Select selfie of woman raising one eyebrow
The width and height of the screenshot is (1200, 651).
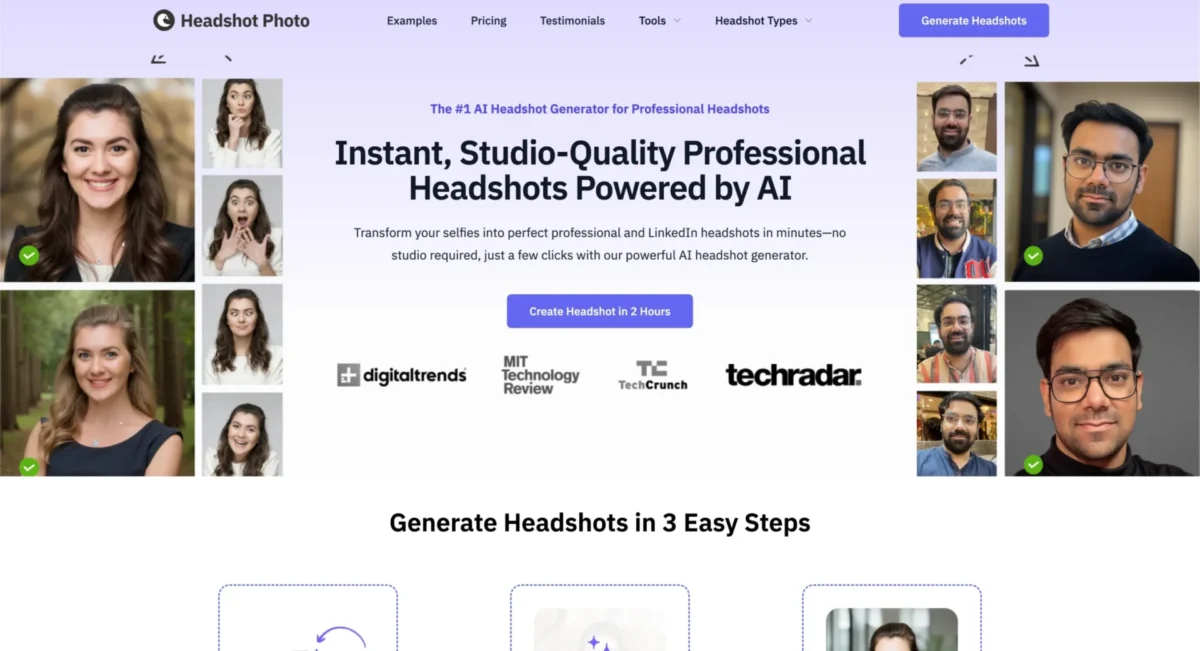[242, 334]
